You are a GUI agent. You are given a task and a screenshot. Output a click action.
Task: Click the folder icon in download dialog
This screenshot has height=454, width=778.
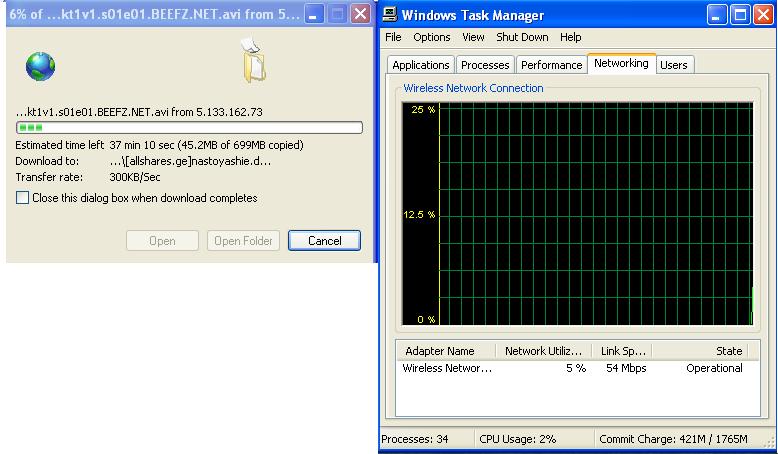(255, 60)
